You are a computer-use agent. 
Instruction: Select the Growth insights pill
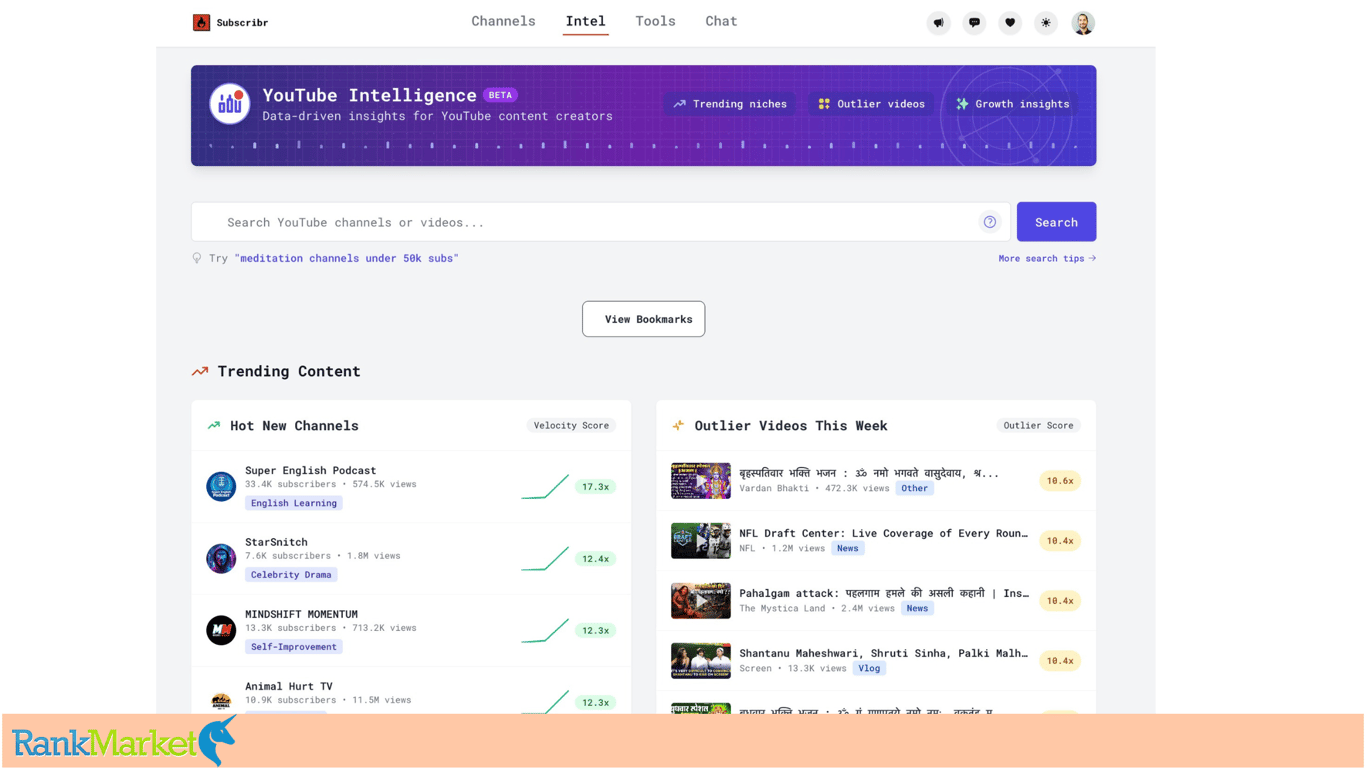(1012, 104)
